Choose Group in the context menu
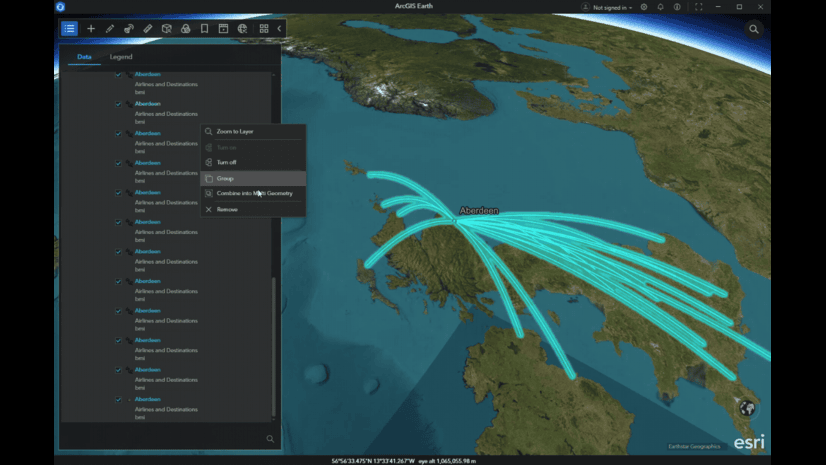 click(253, 179)
